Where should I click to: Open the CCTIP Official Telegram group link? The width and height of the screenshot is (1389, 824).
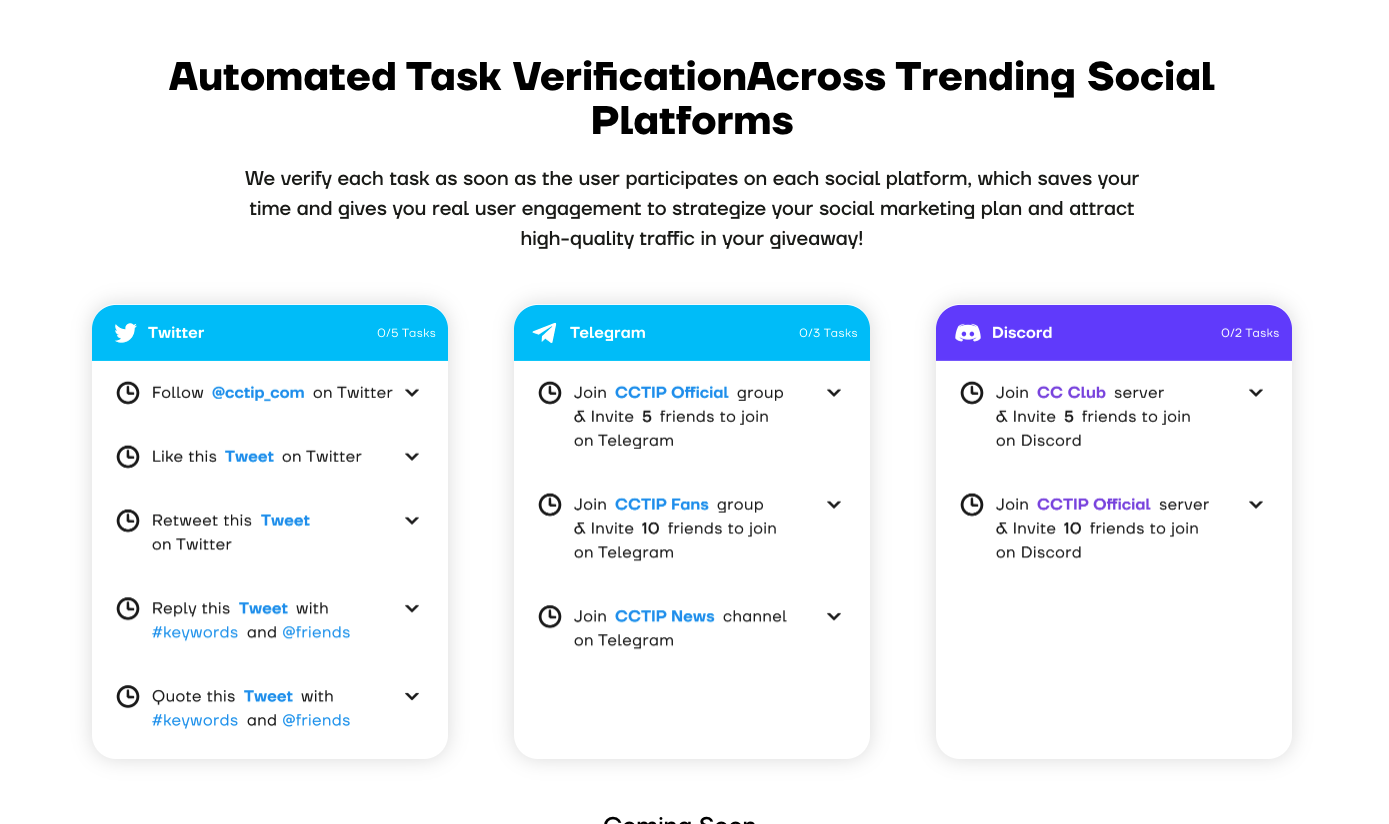click(672, 393)
